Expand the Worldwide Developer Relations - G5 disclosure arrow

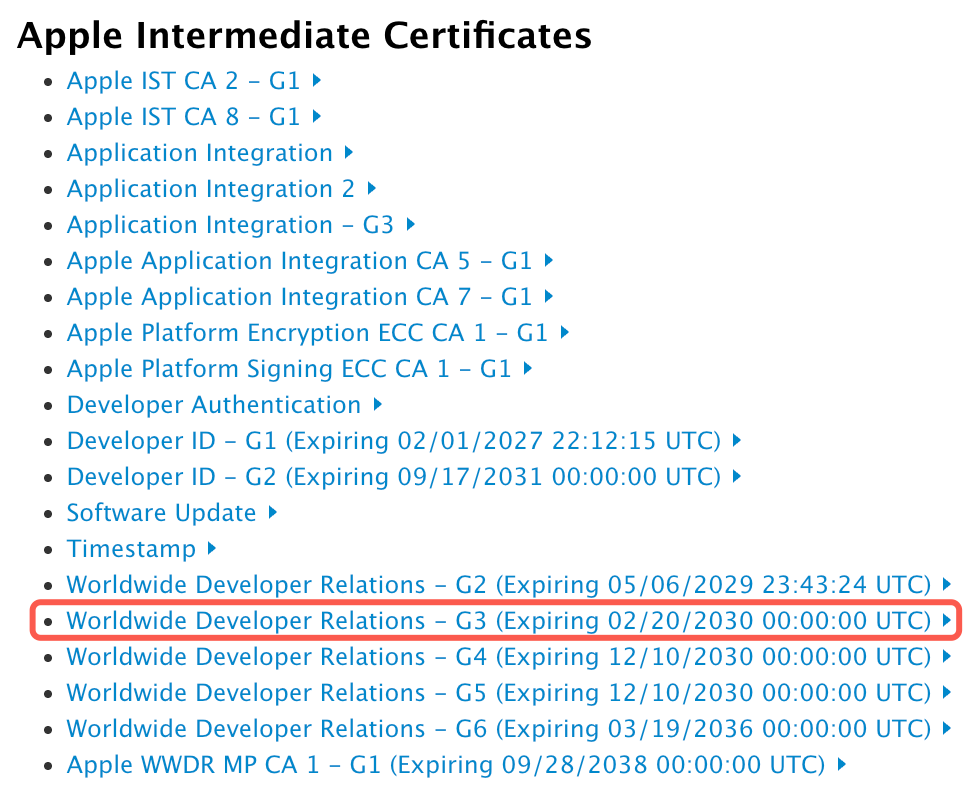(946, 693)
